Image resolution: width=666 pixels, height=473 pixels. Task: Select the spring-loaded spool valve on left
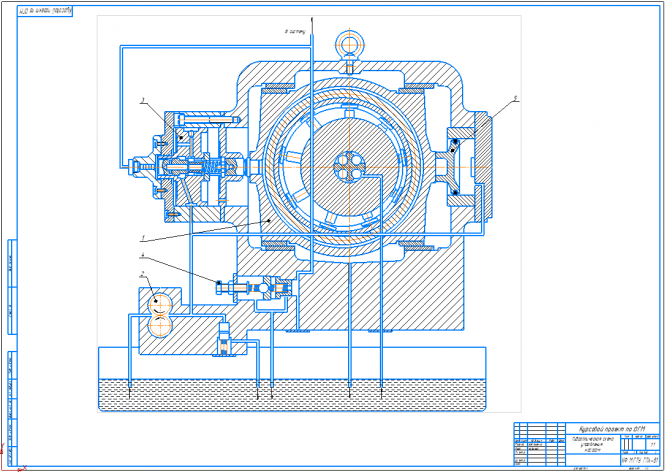(193, 168)
